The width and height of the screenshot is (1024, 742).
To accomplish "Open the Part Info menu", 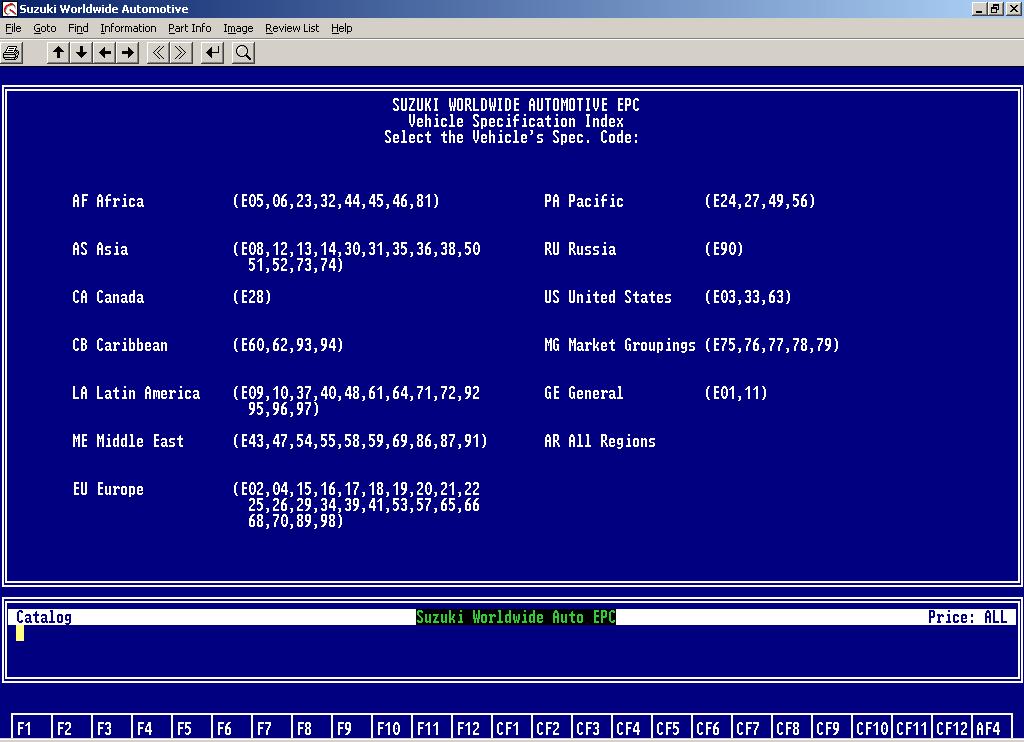I will pos(189,28).
